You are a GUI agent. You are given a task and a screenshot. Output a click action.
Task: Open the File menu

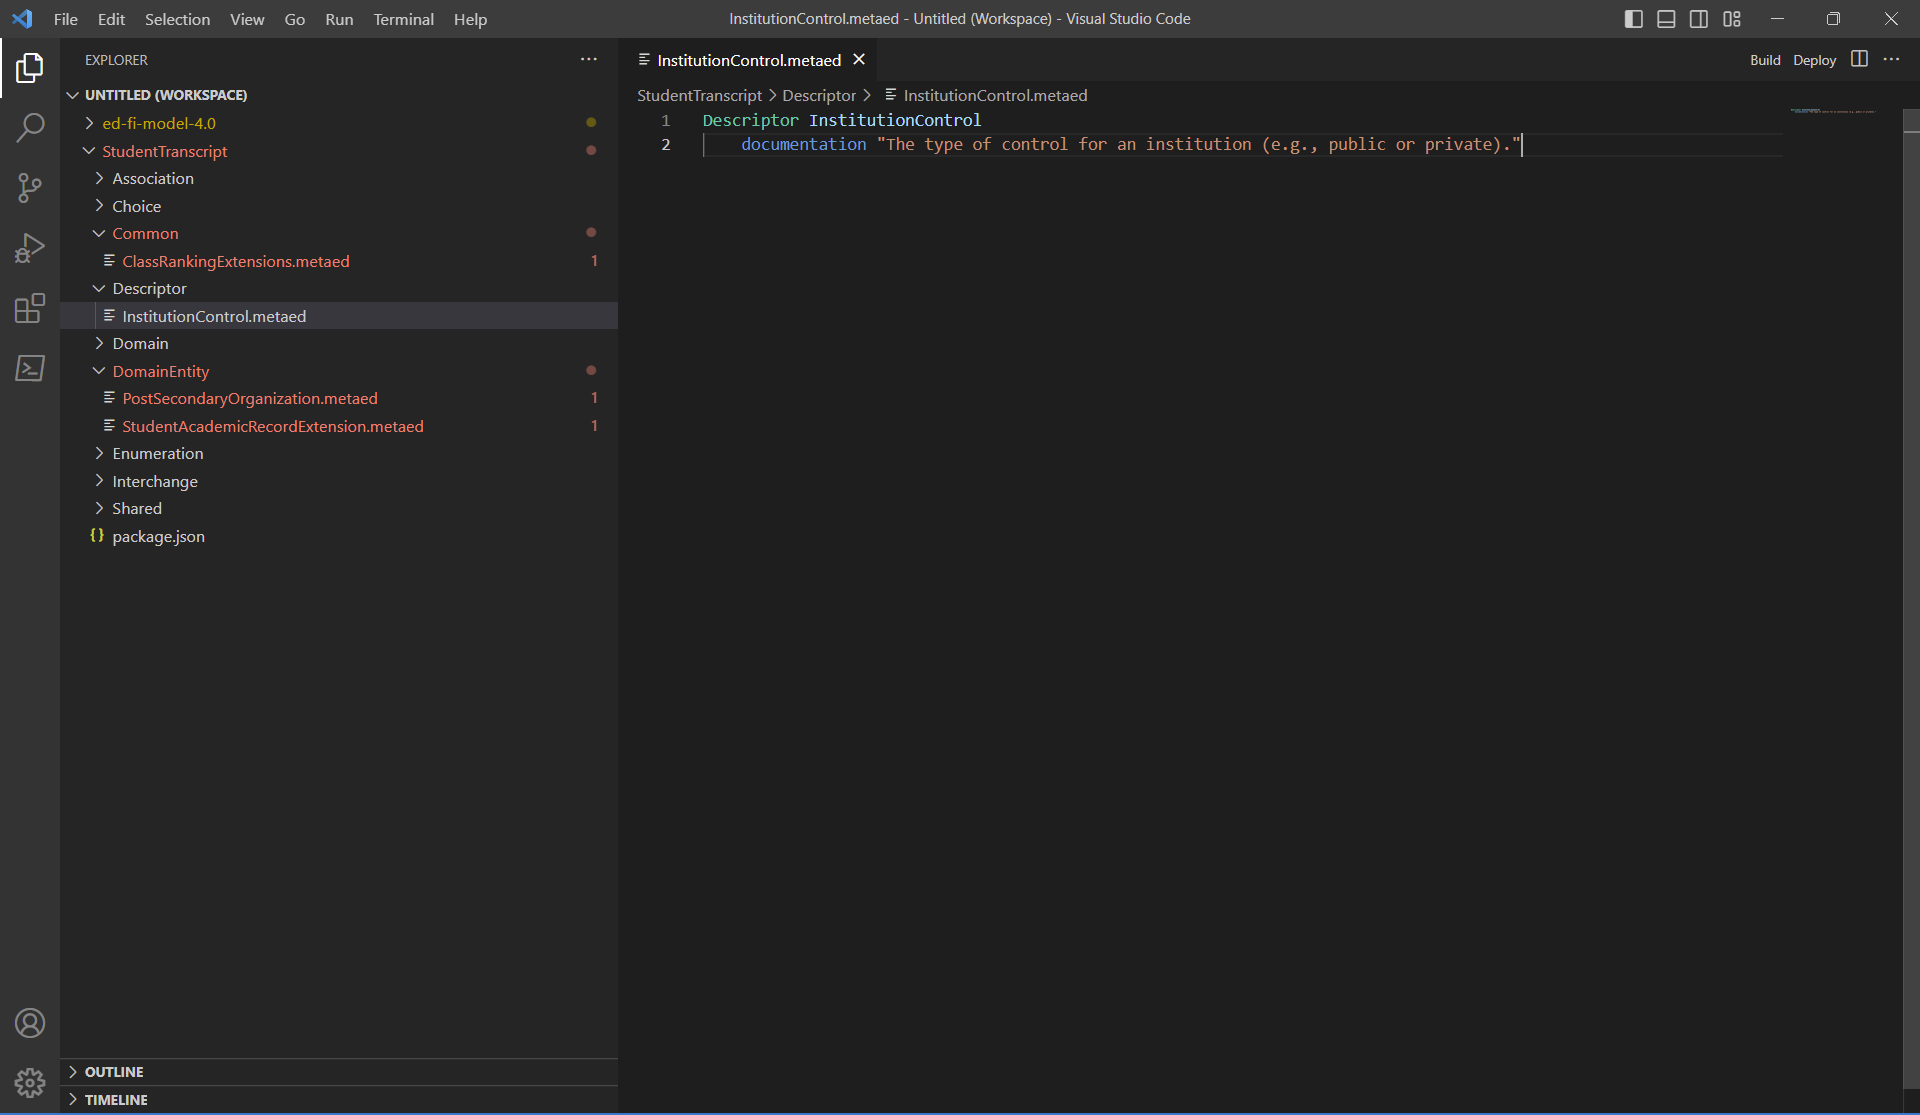point(66,19)
